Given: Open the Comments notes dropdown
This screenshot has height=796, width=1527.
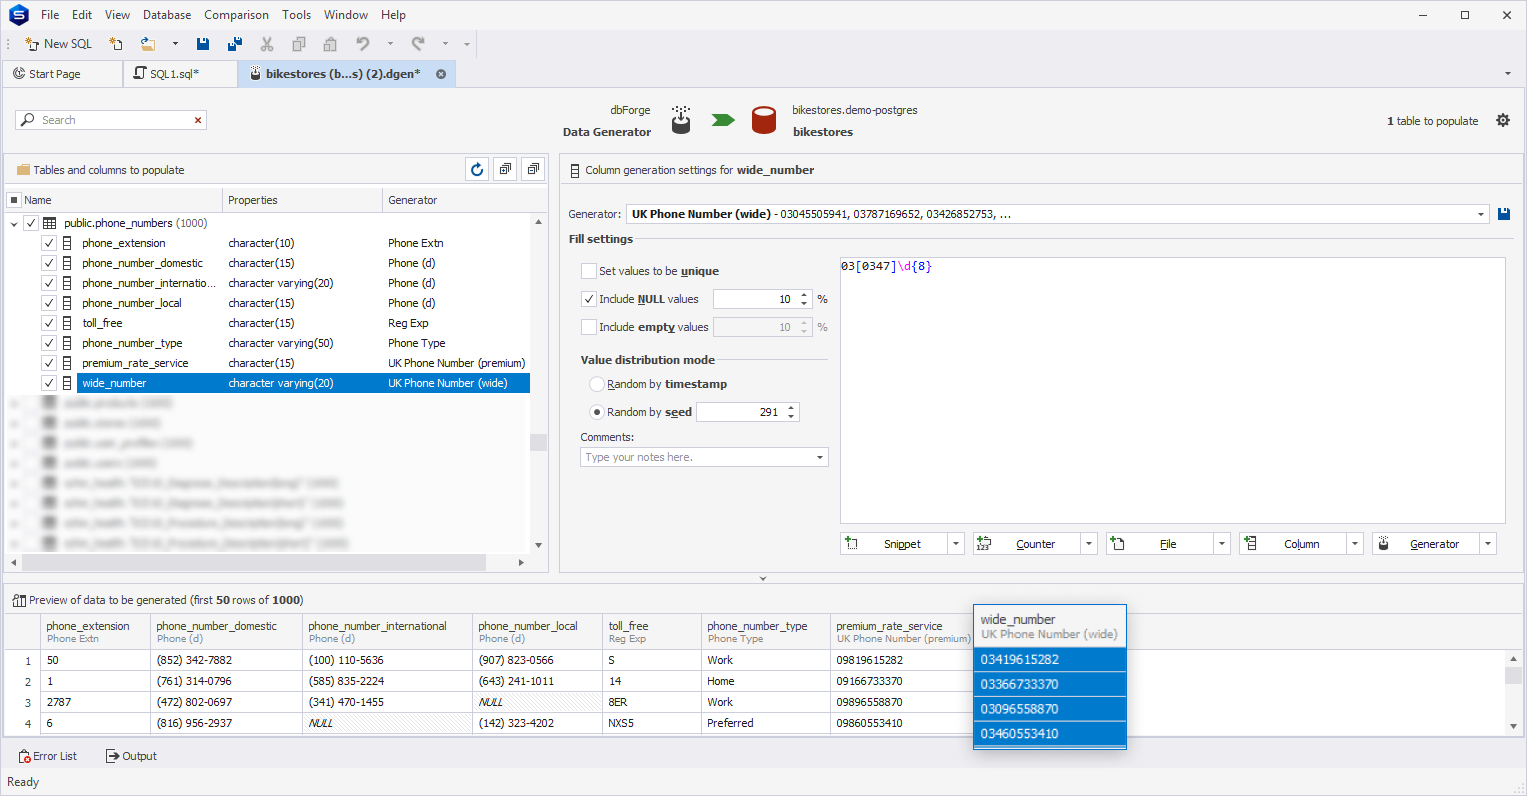Looking at the screenshot, I should pos(820,457).
